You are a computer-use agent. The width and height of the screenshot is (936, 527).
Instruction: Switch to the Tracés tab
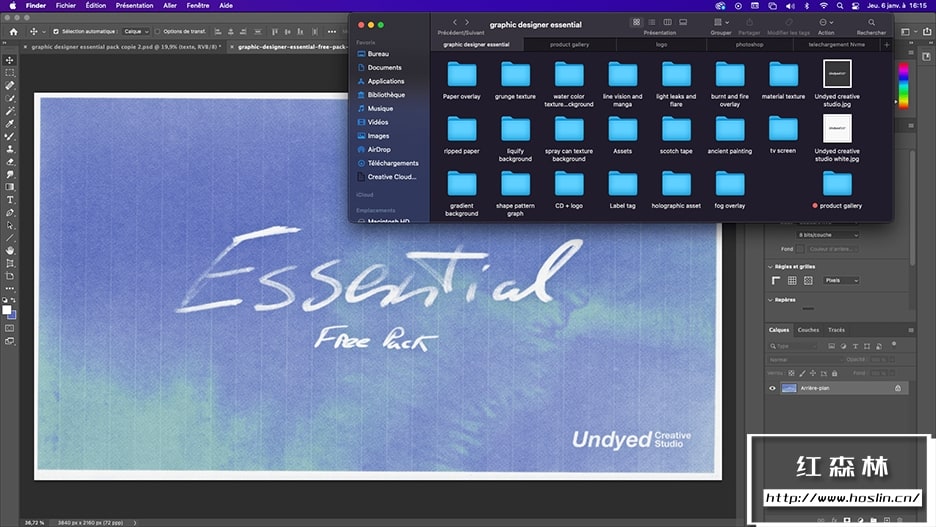coord(836,330)
